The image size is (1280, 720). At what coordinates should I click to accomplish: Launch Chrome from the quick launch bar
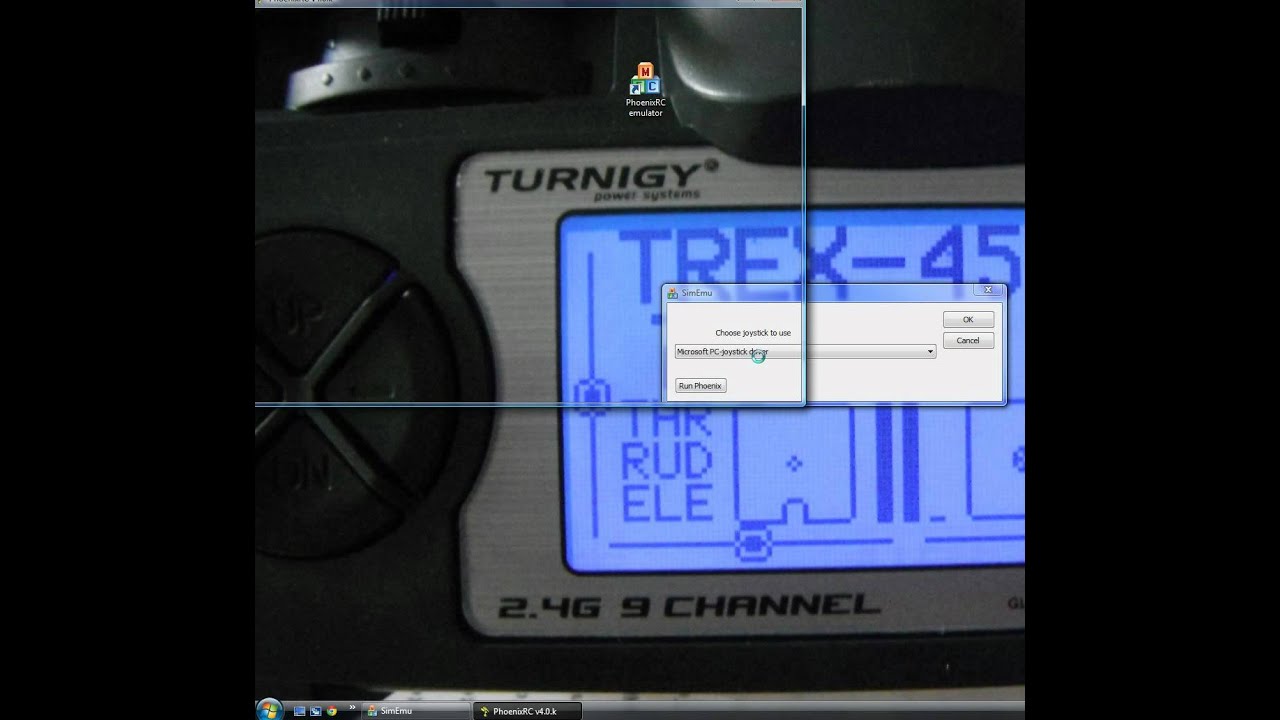pyautogui.click(x=331, y=711)
